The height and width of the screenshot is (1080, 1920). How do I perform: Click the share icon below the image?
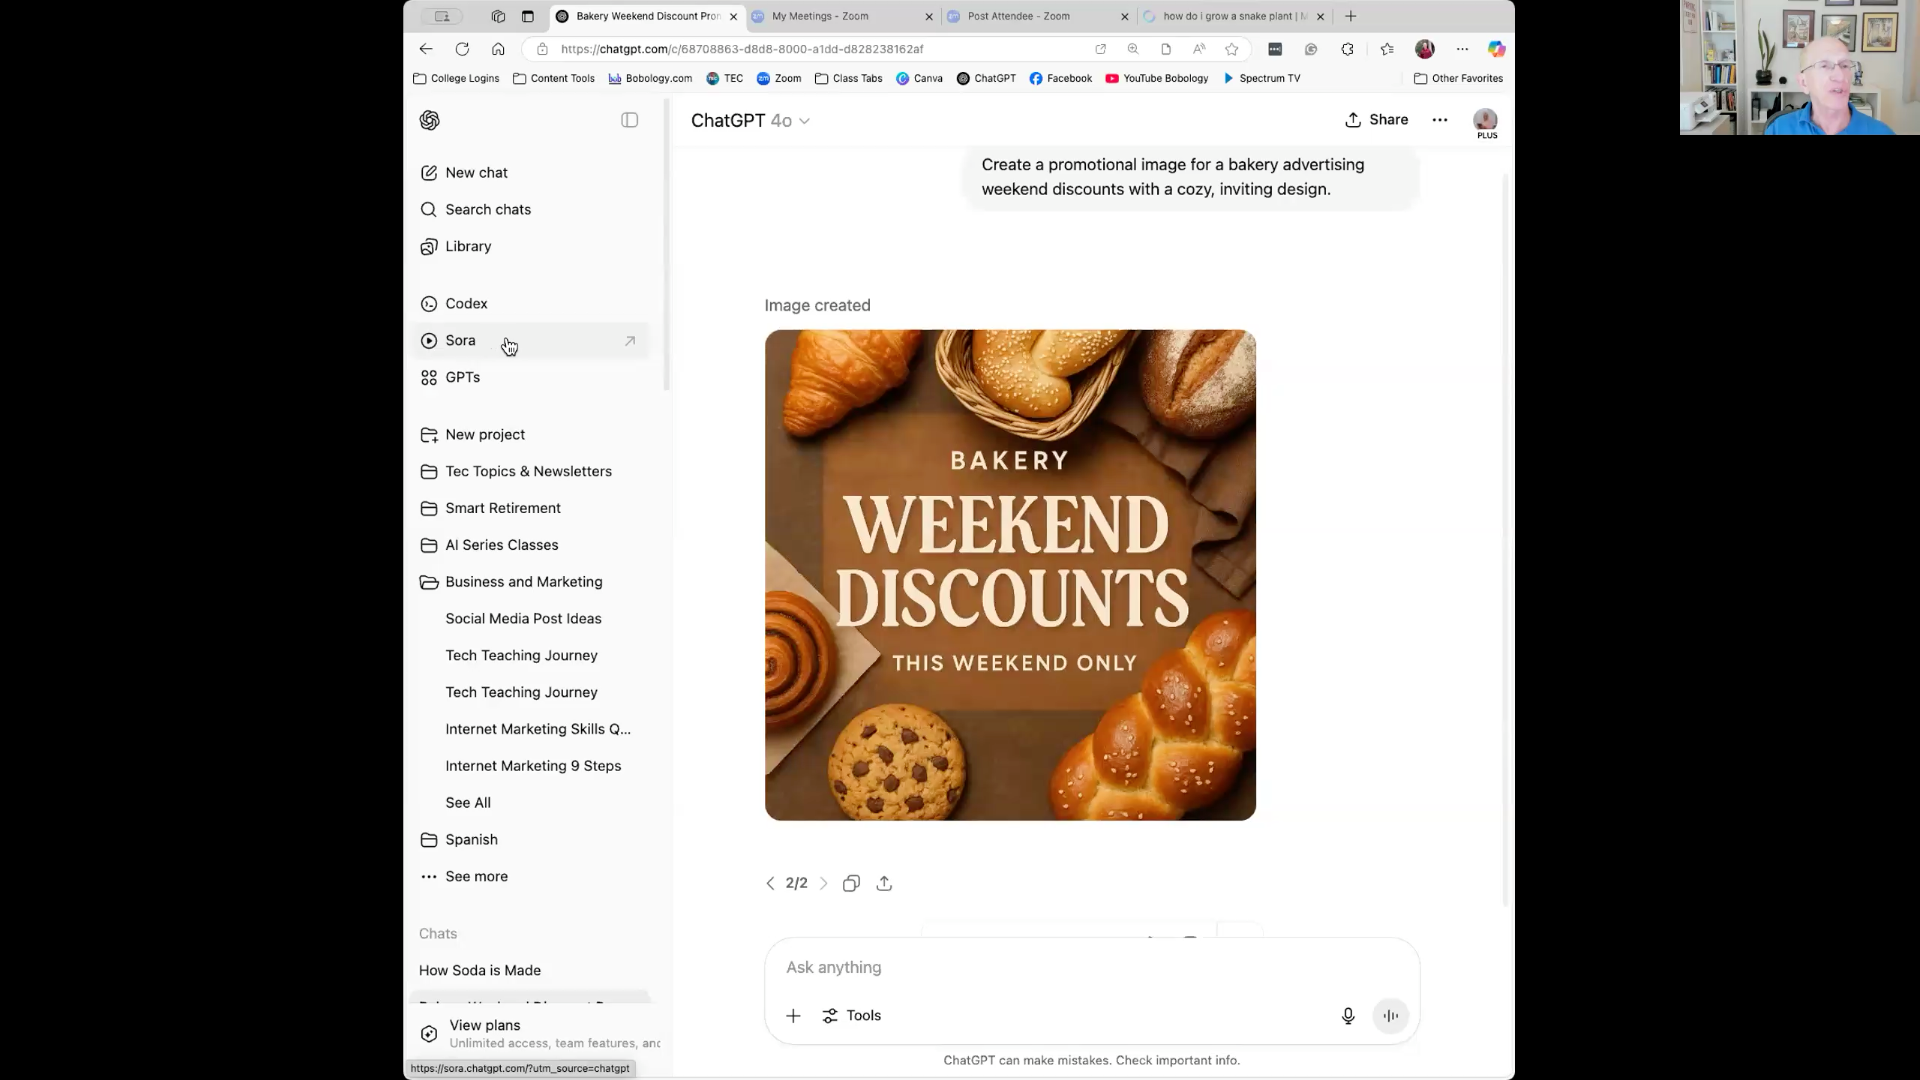884,884
